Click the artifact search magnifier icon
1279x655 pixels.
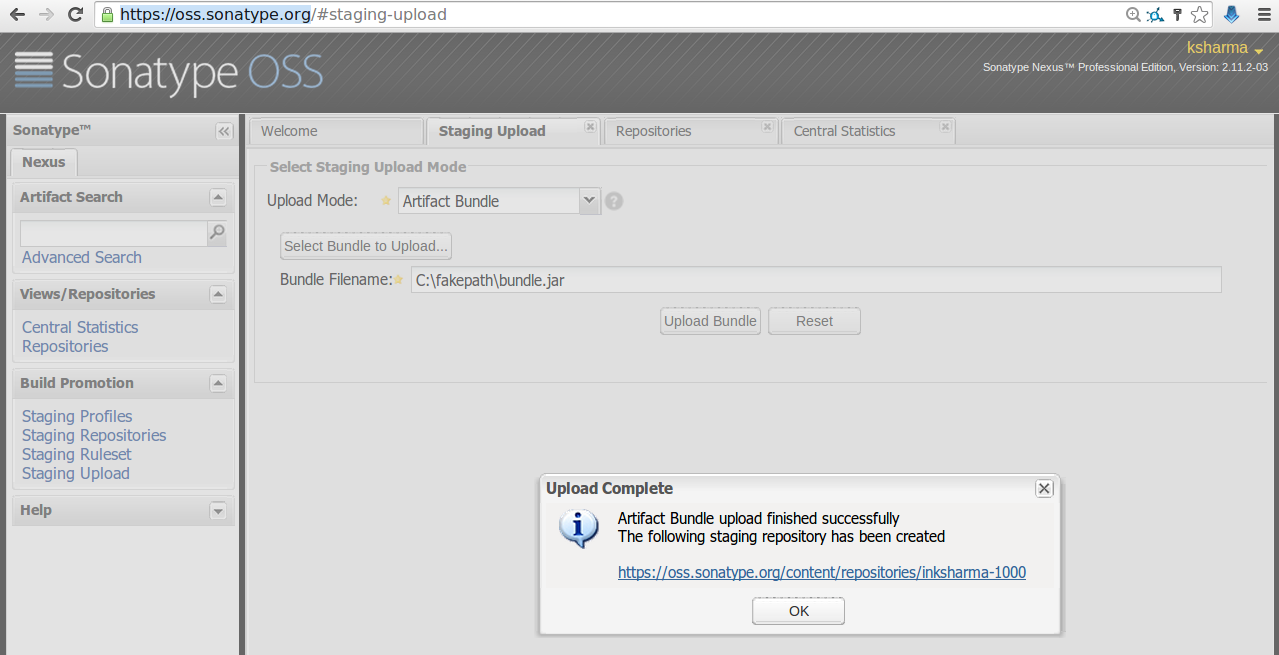[217, 233]
